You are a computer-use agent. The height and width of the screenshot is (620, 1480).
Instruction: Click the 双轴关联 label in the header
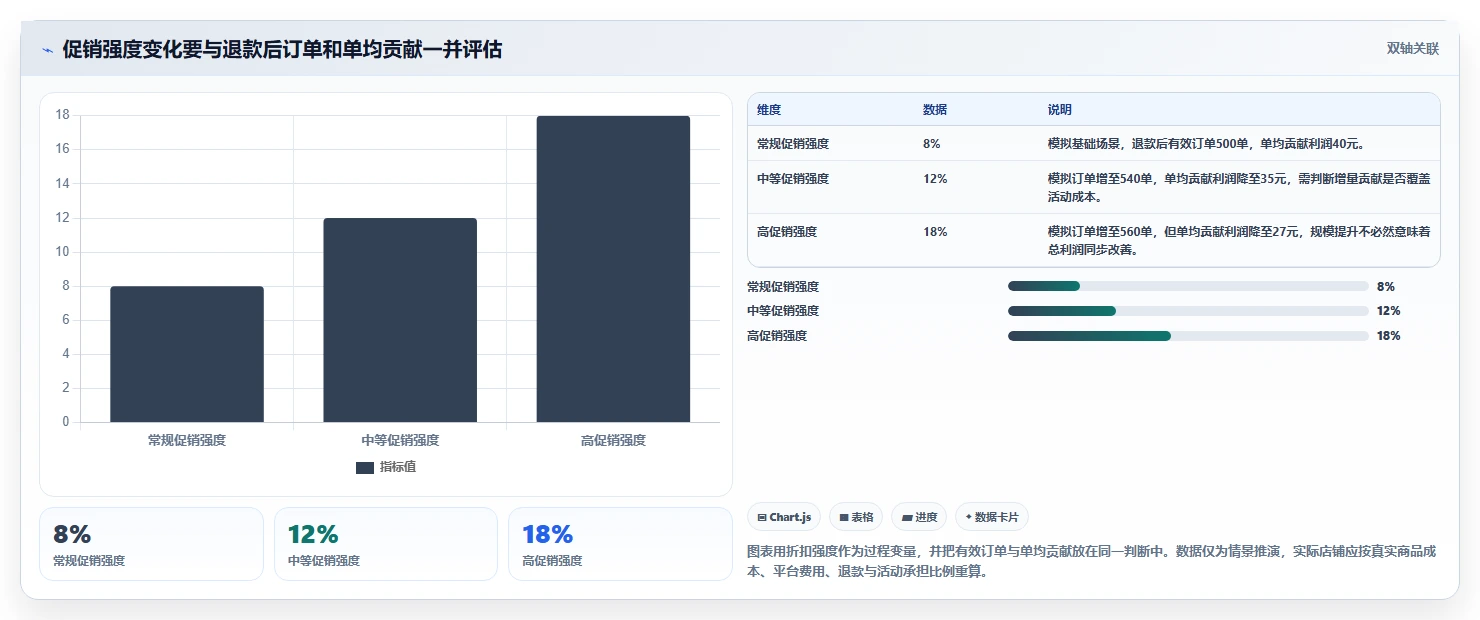tap(1412, 49)
